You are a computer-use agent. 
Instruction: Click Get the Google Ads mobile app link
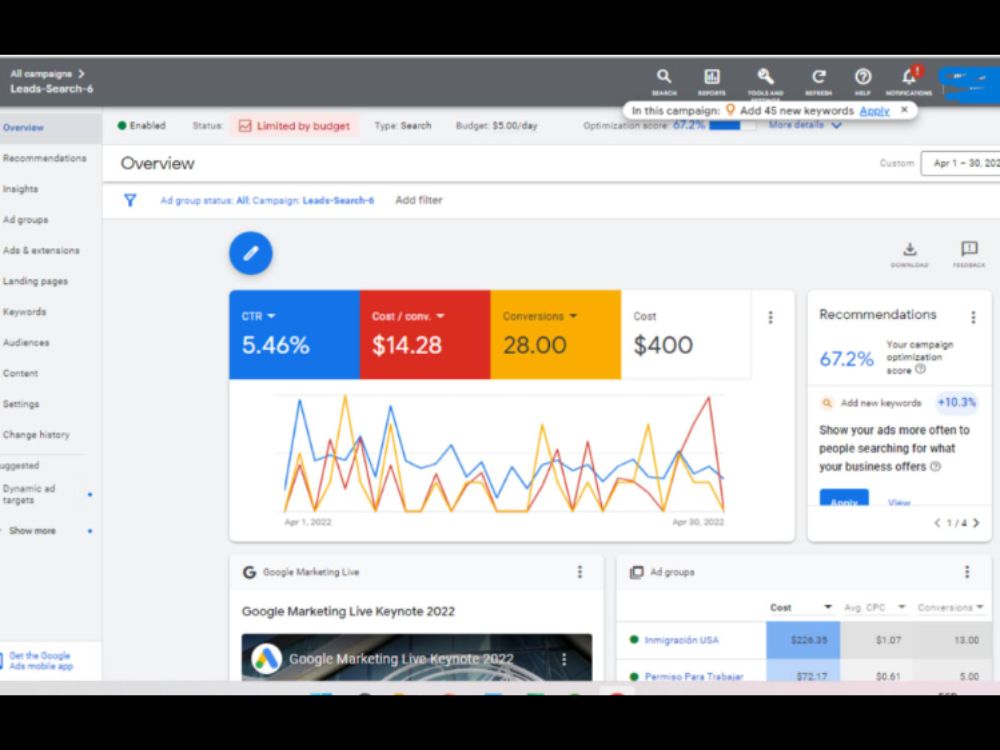(41, 661)
